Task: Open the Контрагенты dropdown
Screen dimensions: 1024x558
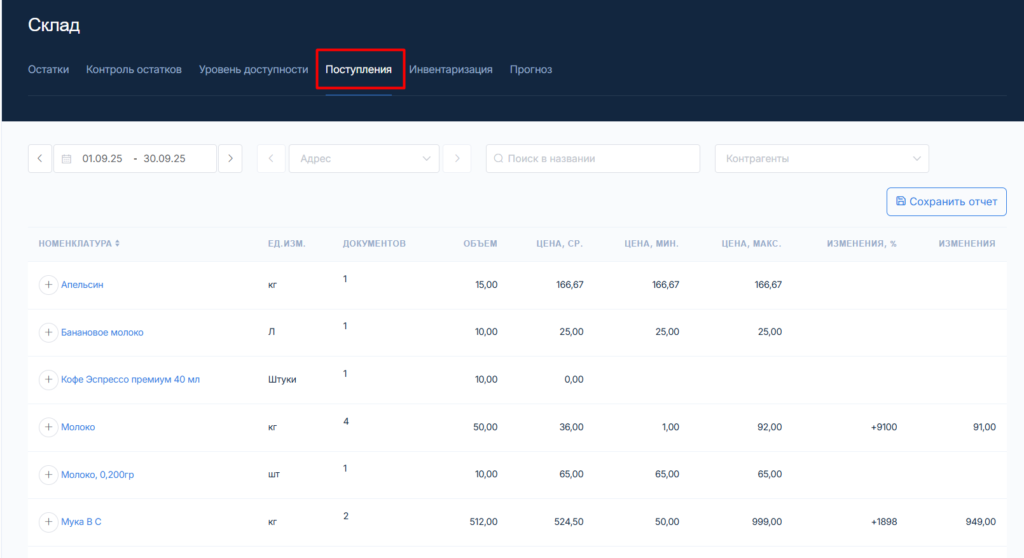Action: (821, 158)
